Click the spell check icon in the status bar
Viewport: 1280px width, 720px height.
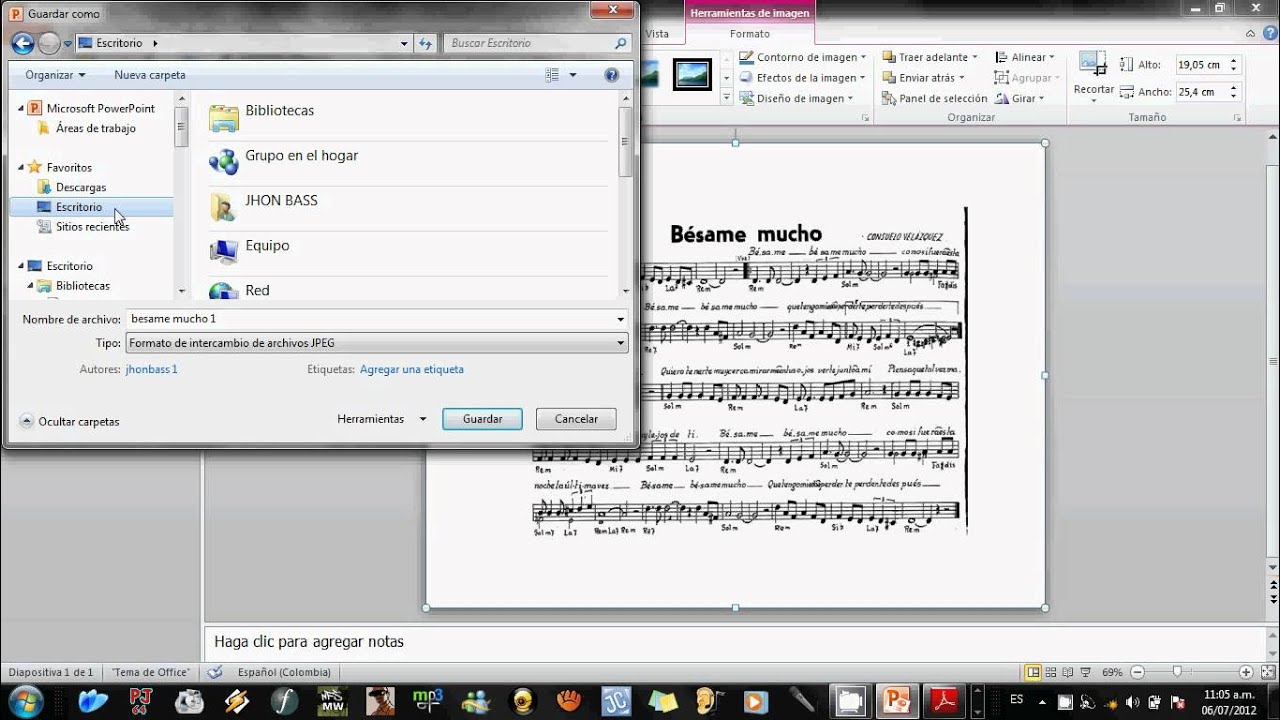pyautogui.click(x=215, y=672)
